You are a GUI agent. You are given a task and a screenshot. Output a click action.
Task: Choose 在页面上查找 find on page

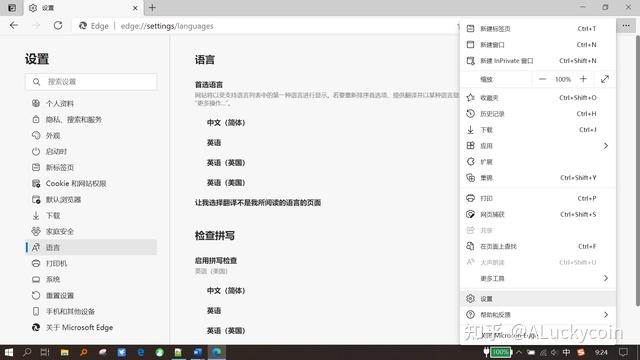click(x=538, y=246)
